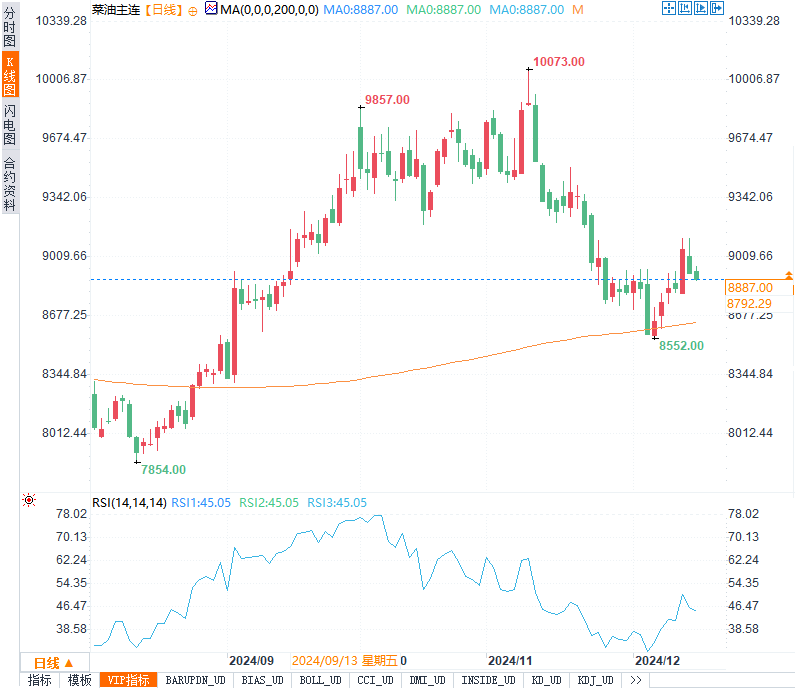This screenshot has width=795, height=688.
Task: Click the four-pane layout icon at top right
Action: click(668, 8)
